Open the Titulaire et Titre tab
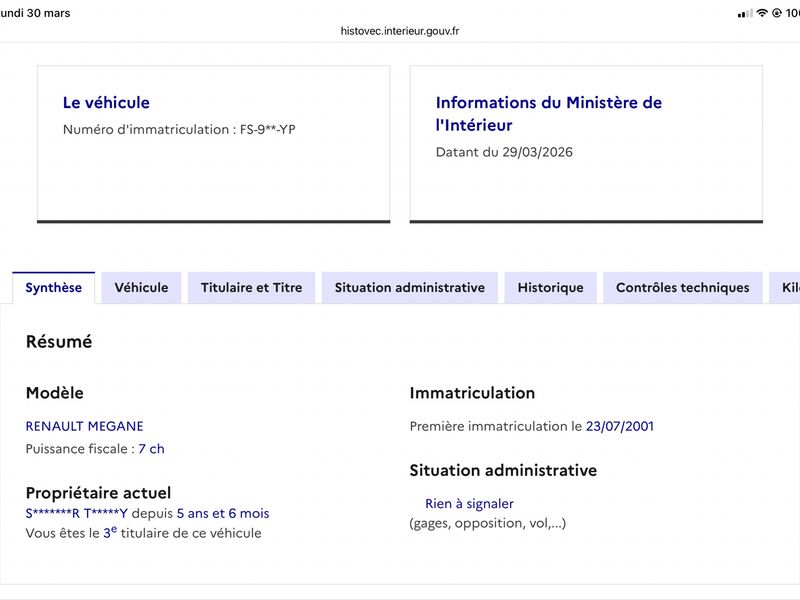The height and width of the screenshot is (600, 800). tap(252, 288)
